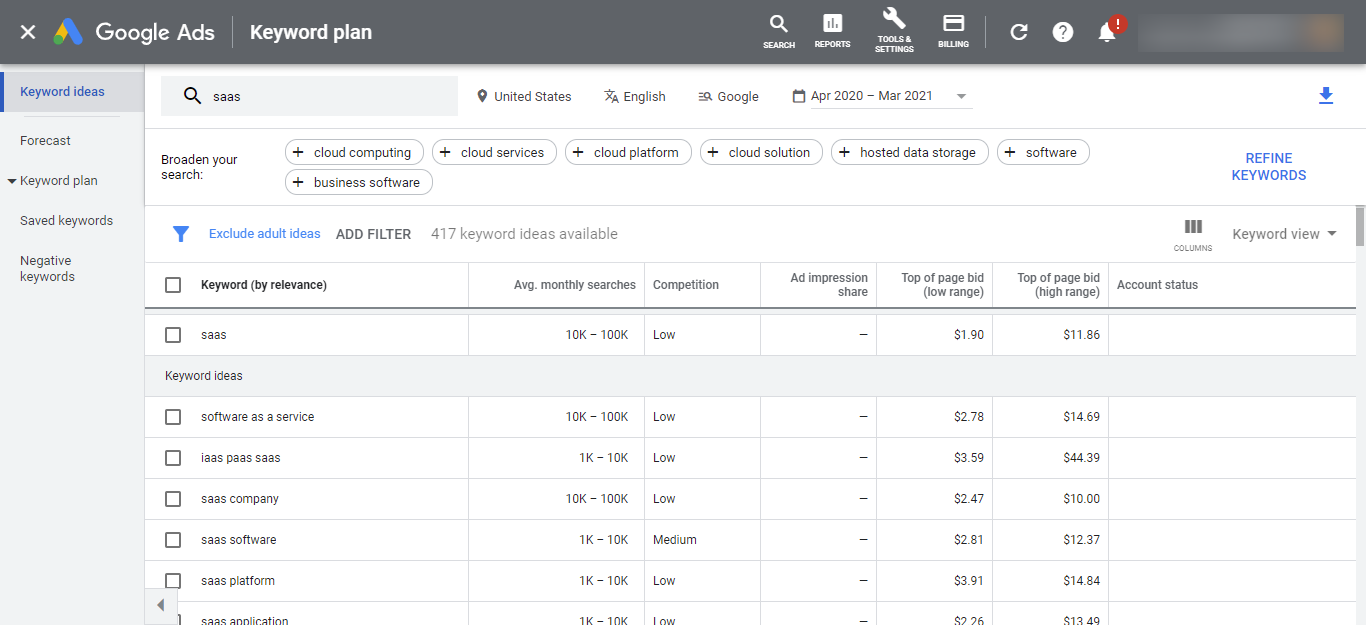Close the Keyword plan with the X icon
Image resolution: width=1366 pixels, height=625 pixels.
coord(28,32)
